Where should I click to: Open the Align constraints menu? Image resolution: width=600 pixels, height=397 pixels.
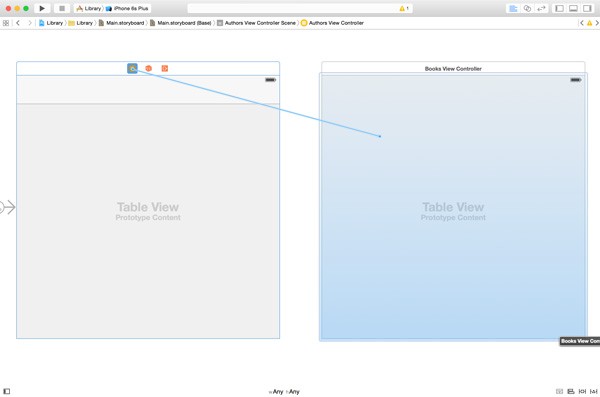[x=571, y=391]
